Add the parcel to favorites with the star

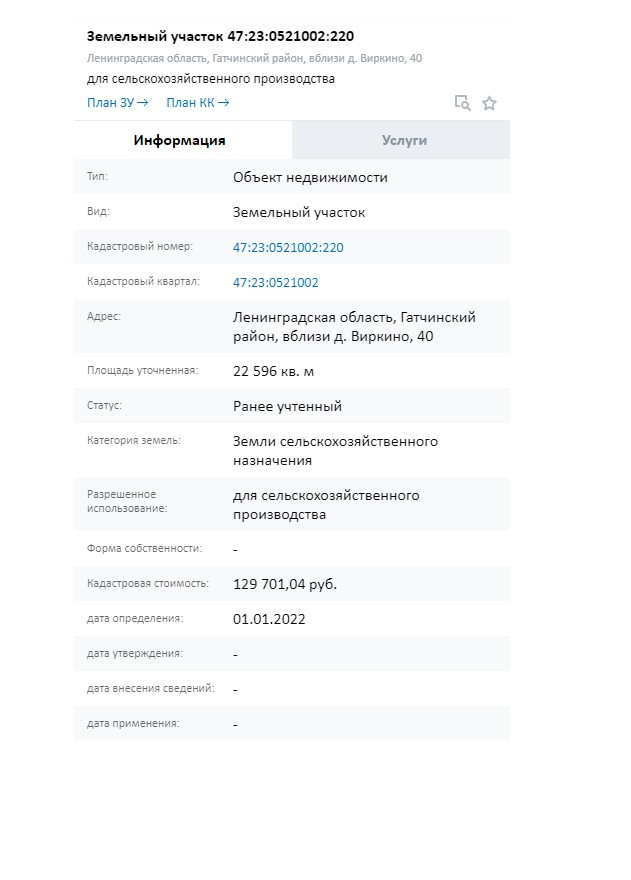coord(489,102)
